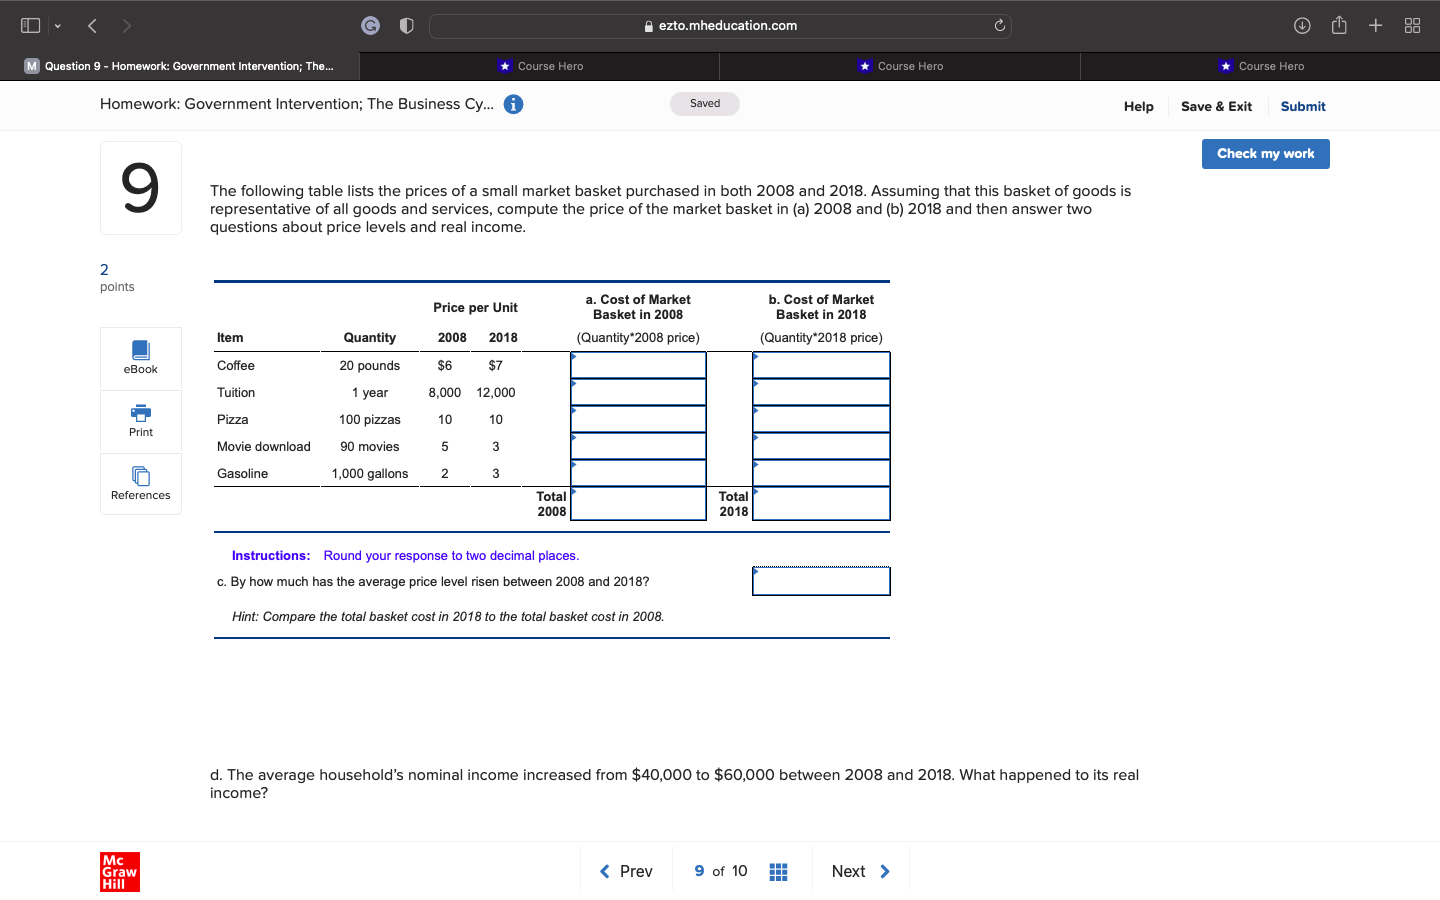This screenshot has height=900, width=1440.
Task: Open a new browser tab
Action: point(1375,25)
